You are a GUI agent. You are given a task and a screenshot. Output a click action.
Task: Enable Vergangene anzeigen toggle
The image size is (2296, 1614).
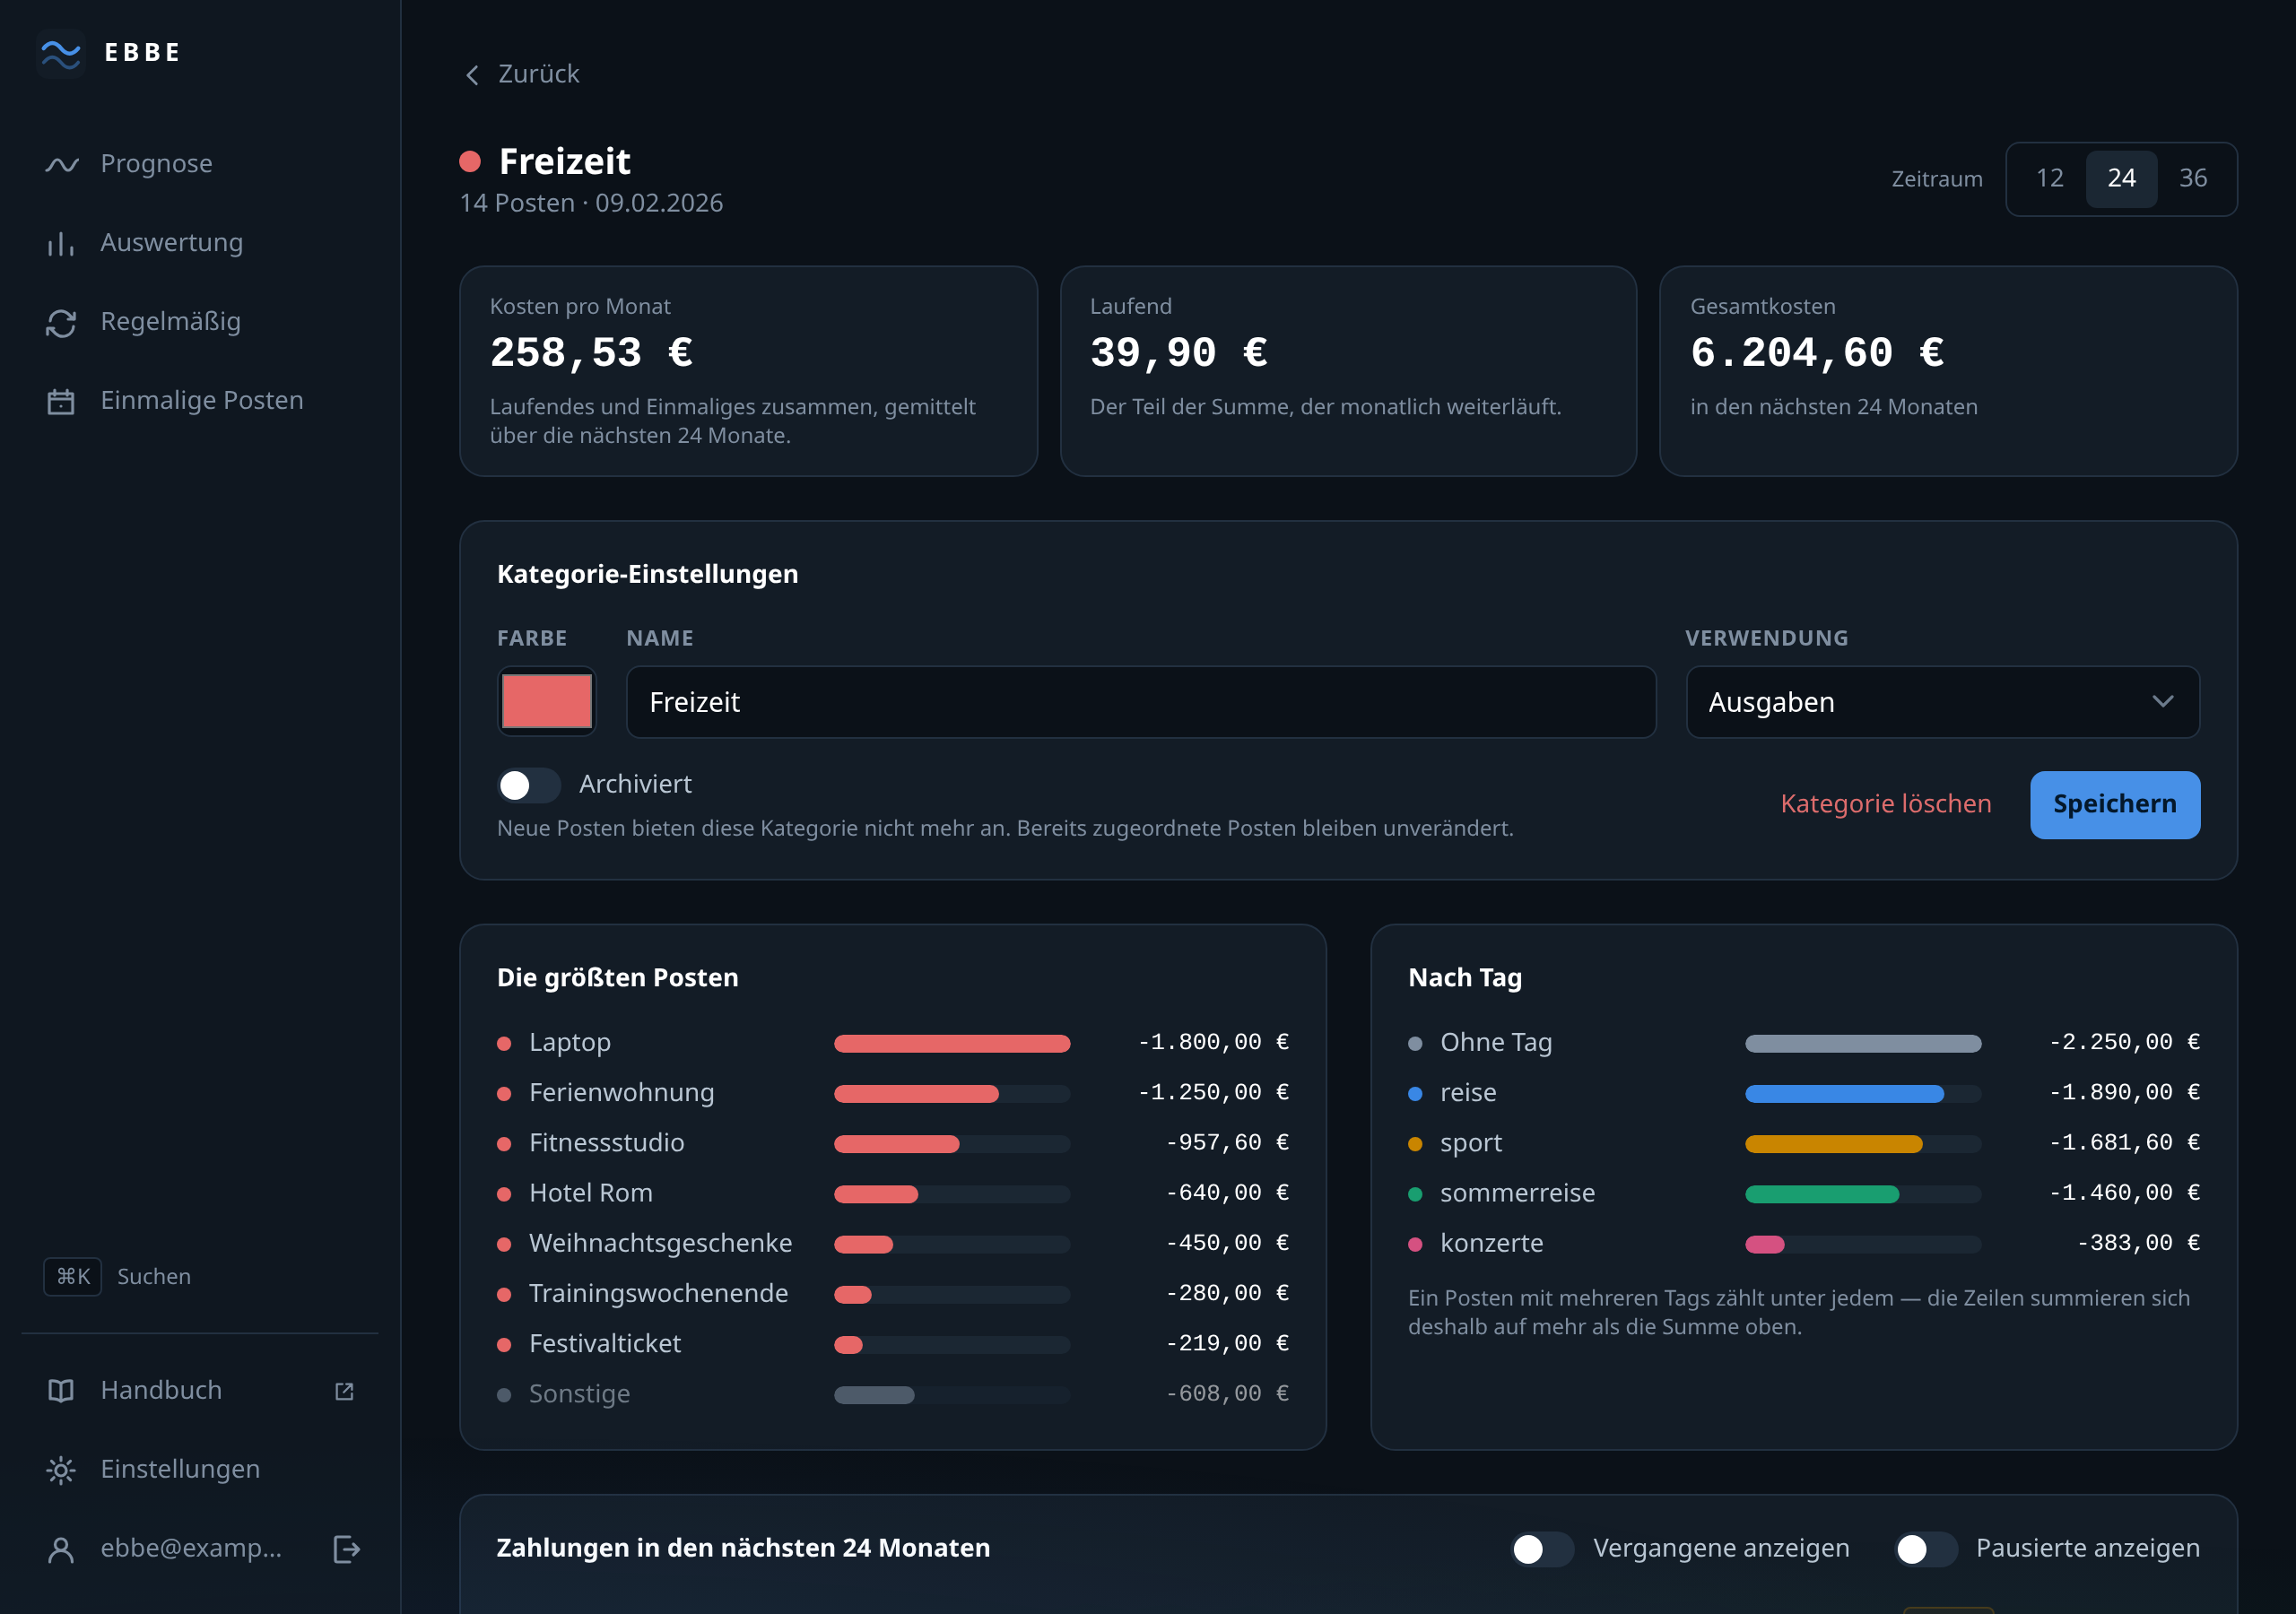(x=1542, y=1549)
